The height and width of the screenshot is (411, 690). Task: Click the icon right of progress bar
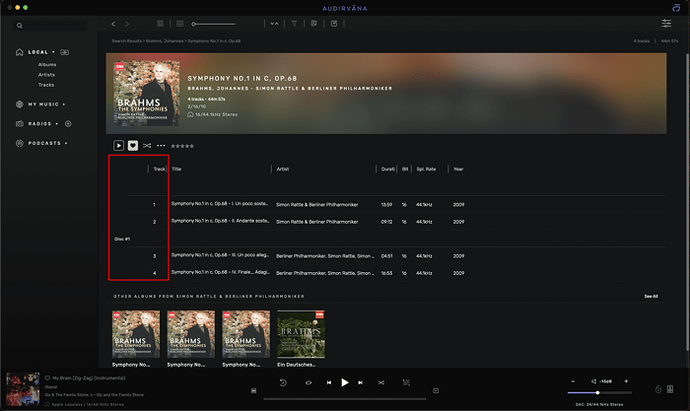click(436, 391)
